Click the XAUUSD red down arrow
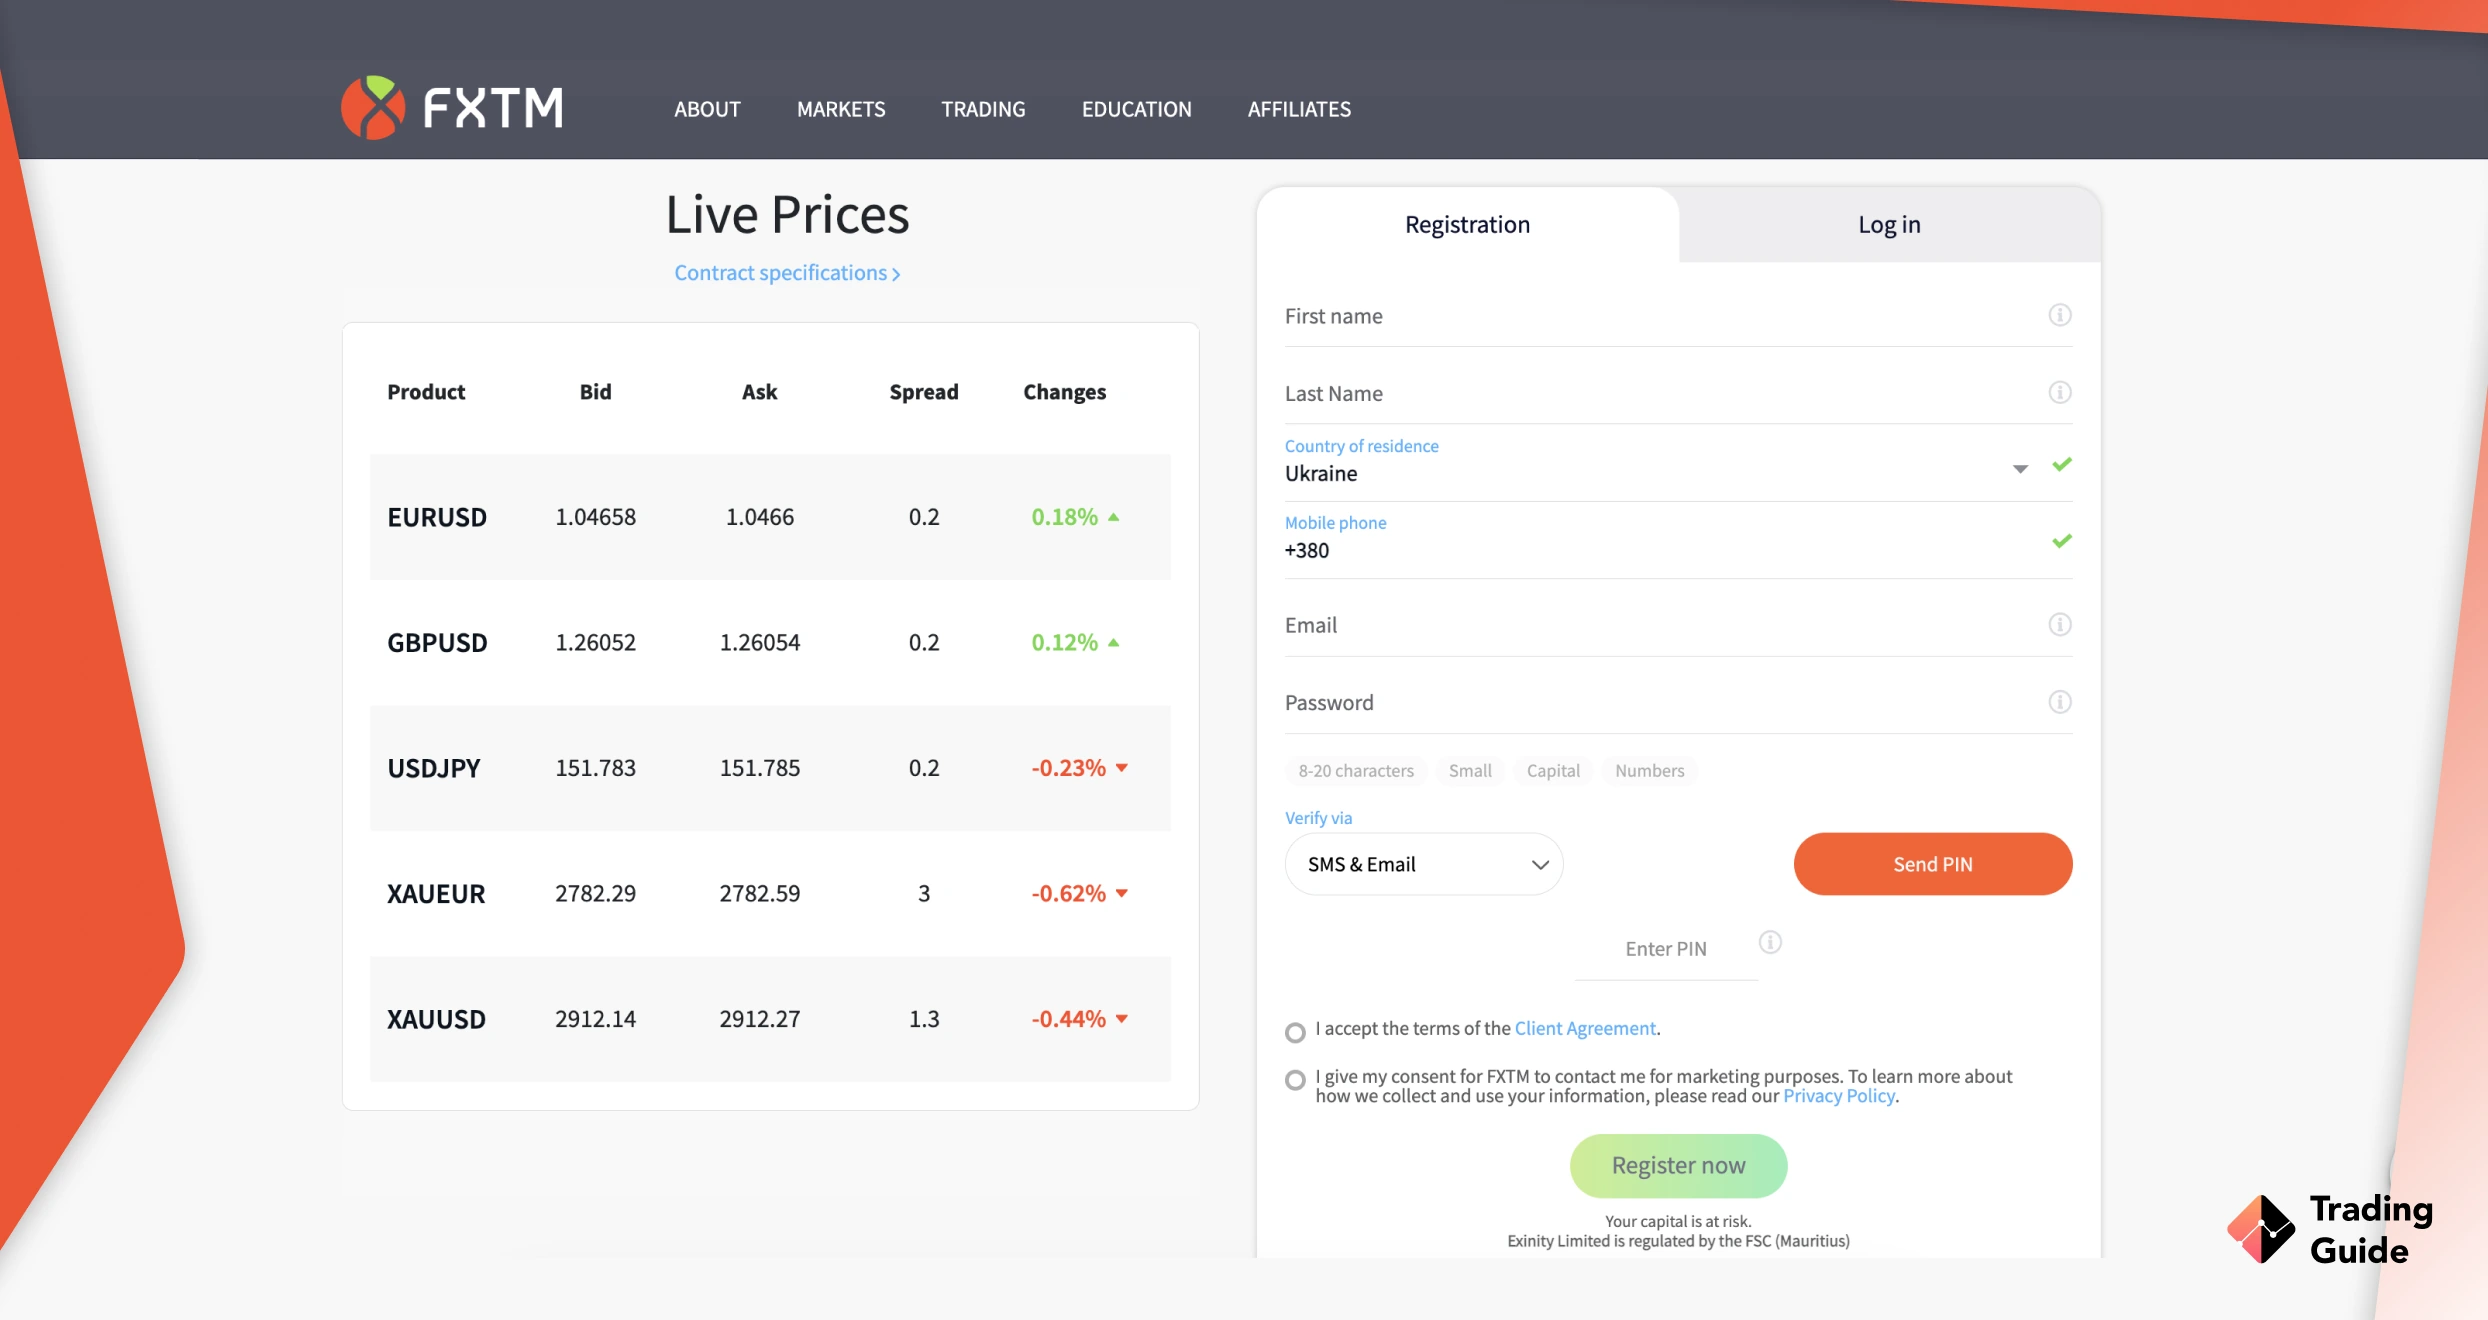 [1121, 1019]
